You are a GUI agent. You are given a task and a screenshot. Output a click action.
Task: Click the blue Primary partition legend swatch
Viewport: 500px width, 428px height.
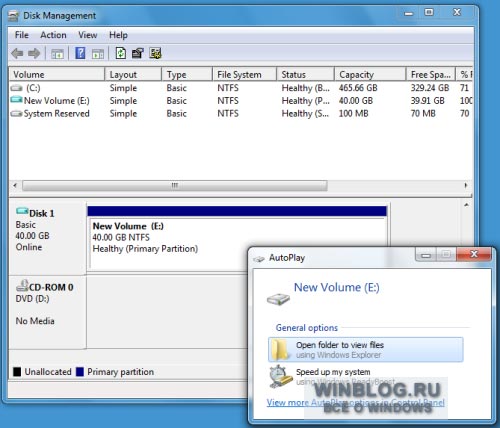pos(80,372)
